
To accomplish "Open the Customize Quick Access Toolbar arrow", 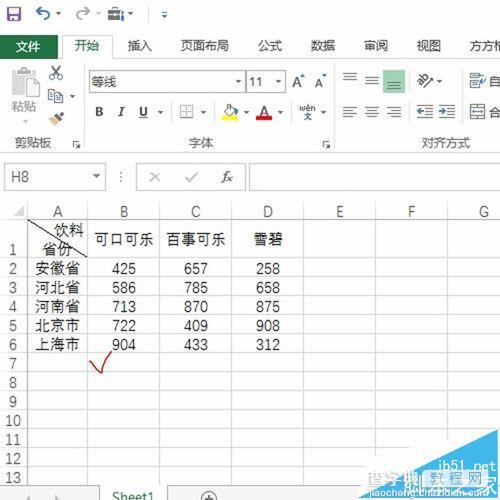I will tap(164, 15).
